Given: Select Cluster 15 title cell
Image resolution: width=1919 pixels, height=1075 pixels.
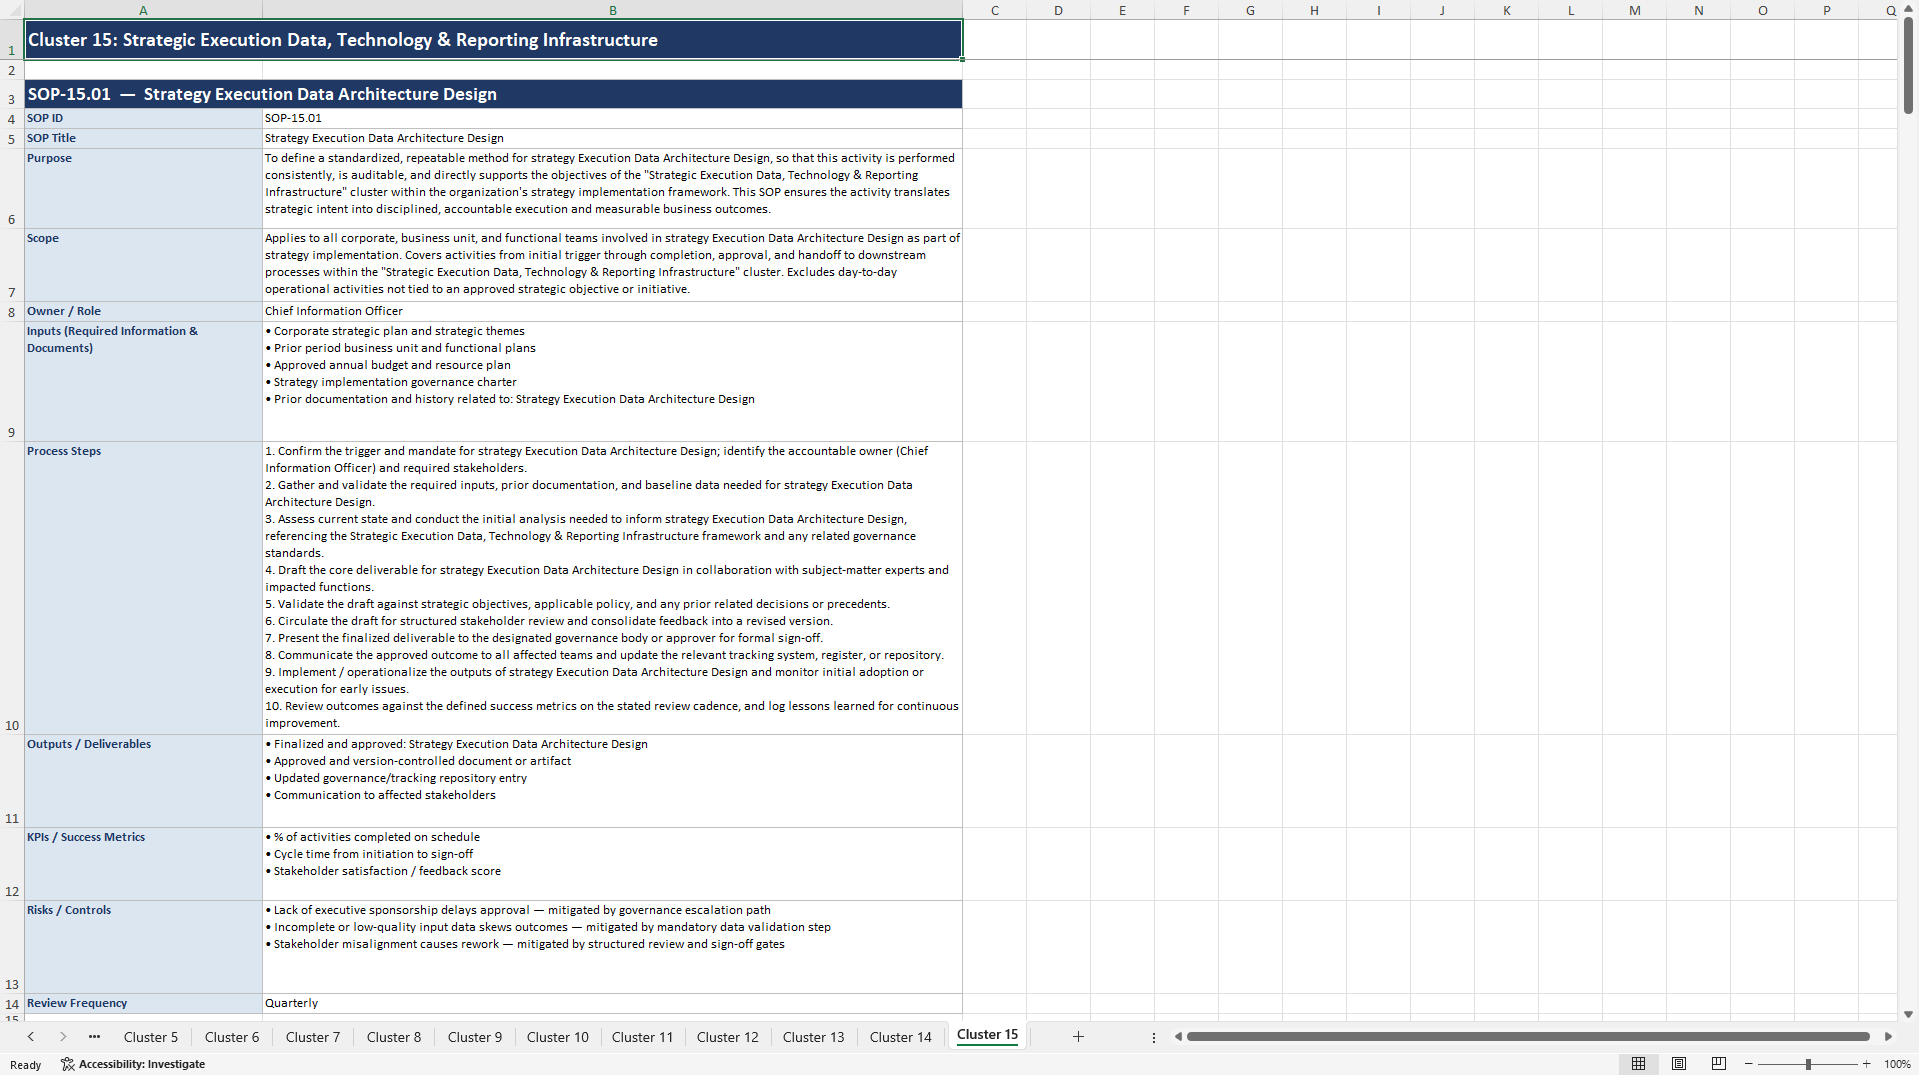Looking at the screenshot, I should 493,40.
